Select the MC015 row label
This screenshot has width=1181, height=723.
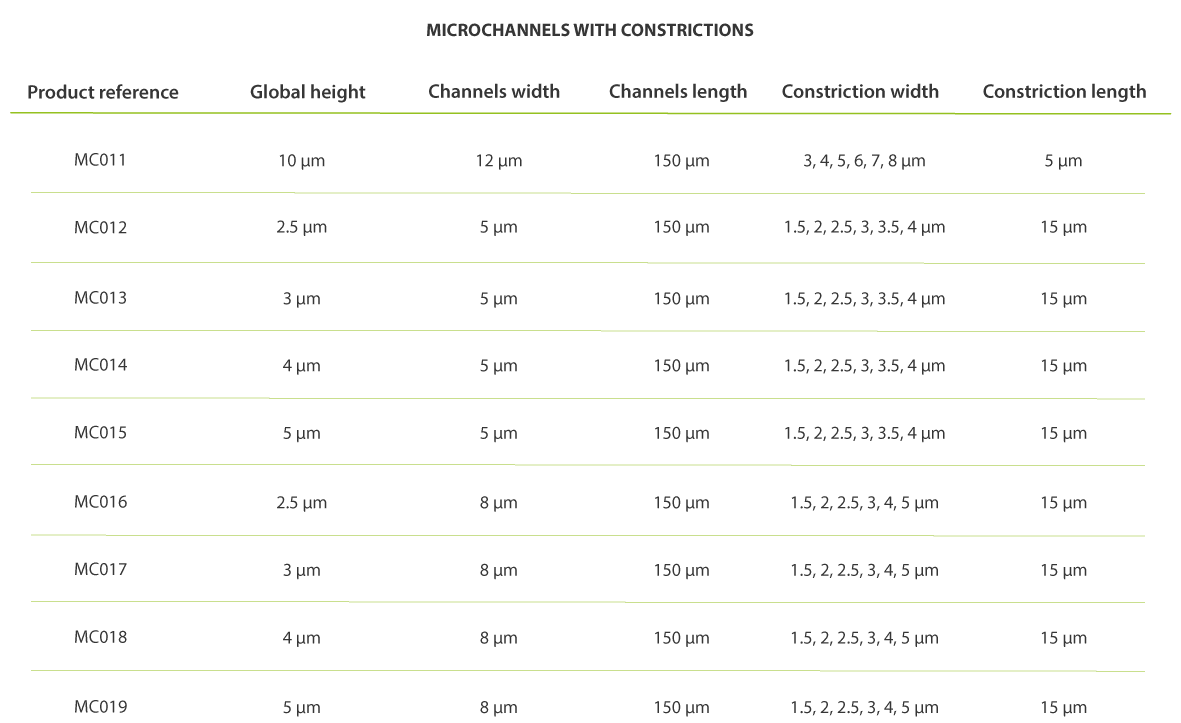pos(100,433)
